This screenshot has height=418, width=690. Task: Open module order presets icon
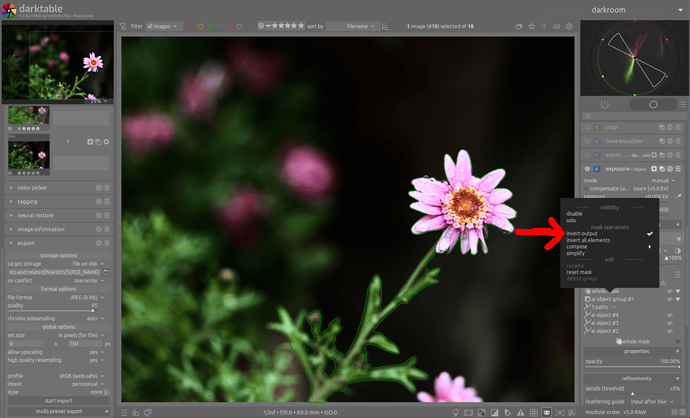(x=683, y=412)
